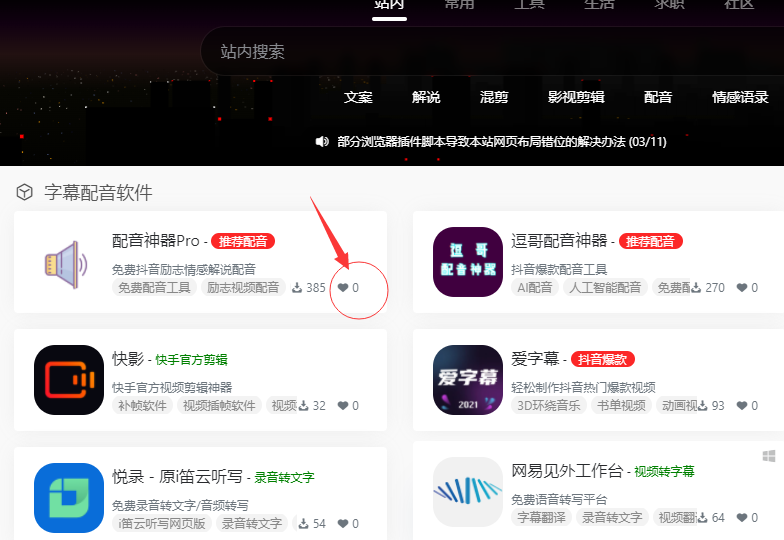Click the 人工智能配音 tag
784x540 pixels.
coord(605,288)
